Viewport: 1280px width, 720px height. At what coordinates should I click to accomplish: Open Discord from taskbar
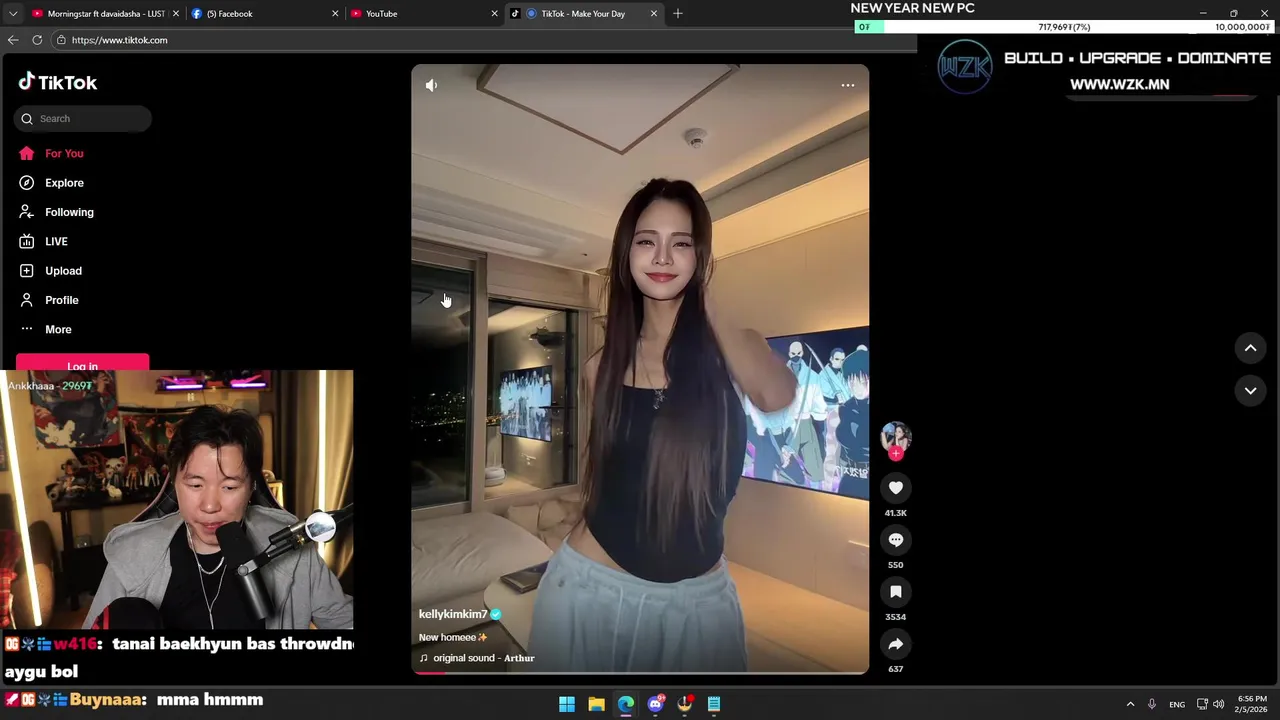(x=655, y=704)
